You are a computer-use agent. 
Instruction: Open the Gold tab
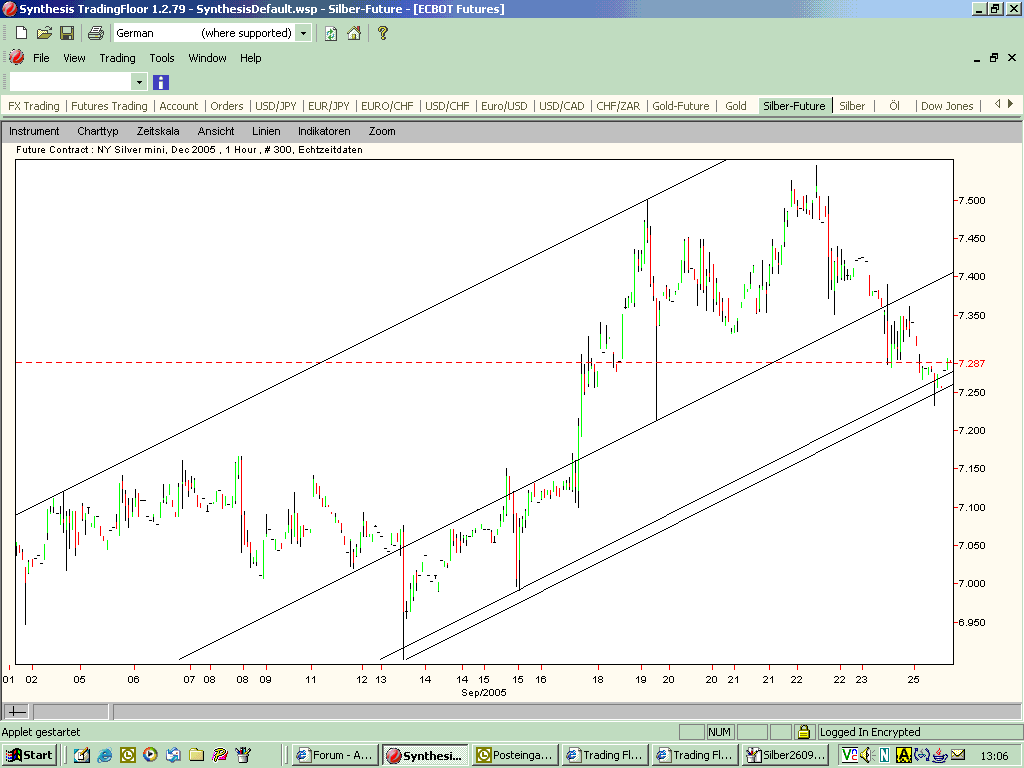(735, 106)
